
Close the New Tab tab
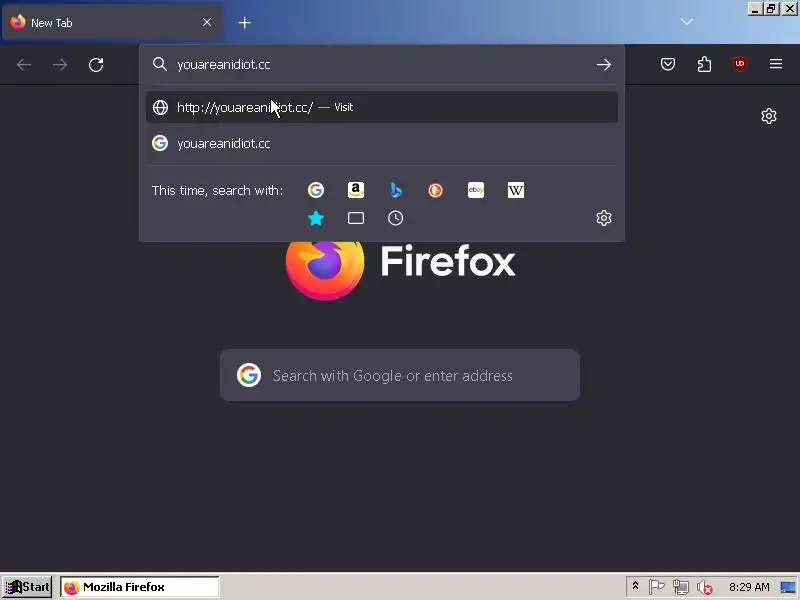207,22
